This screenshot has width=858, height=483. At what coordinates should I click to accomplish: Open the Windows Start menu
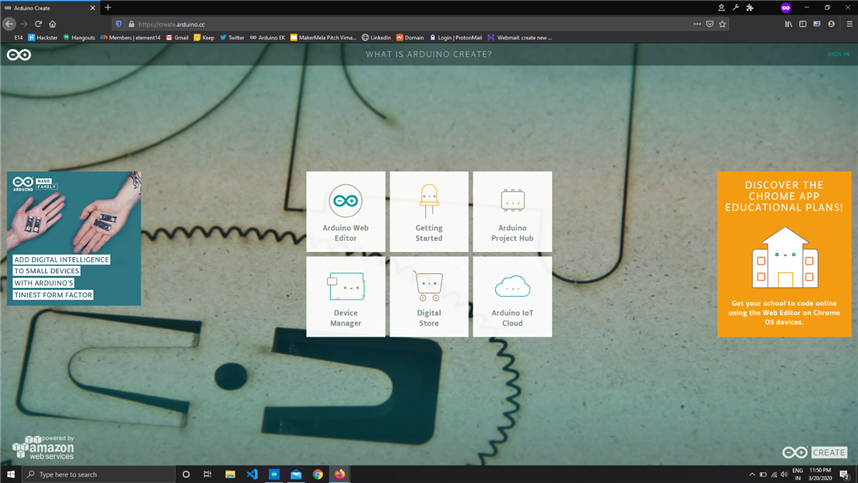[10, 474]
